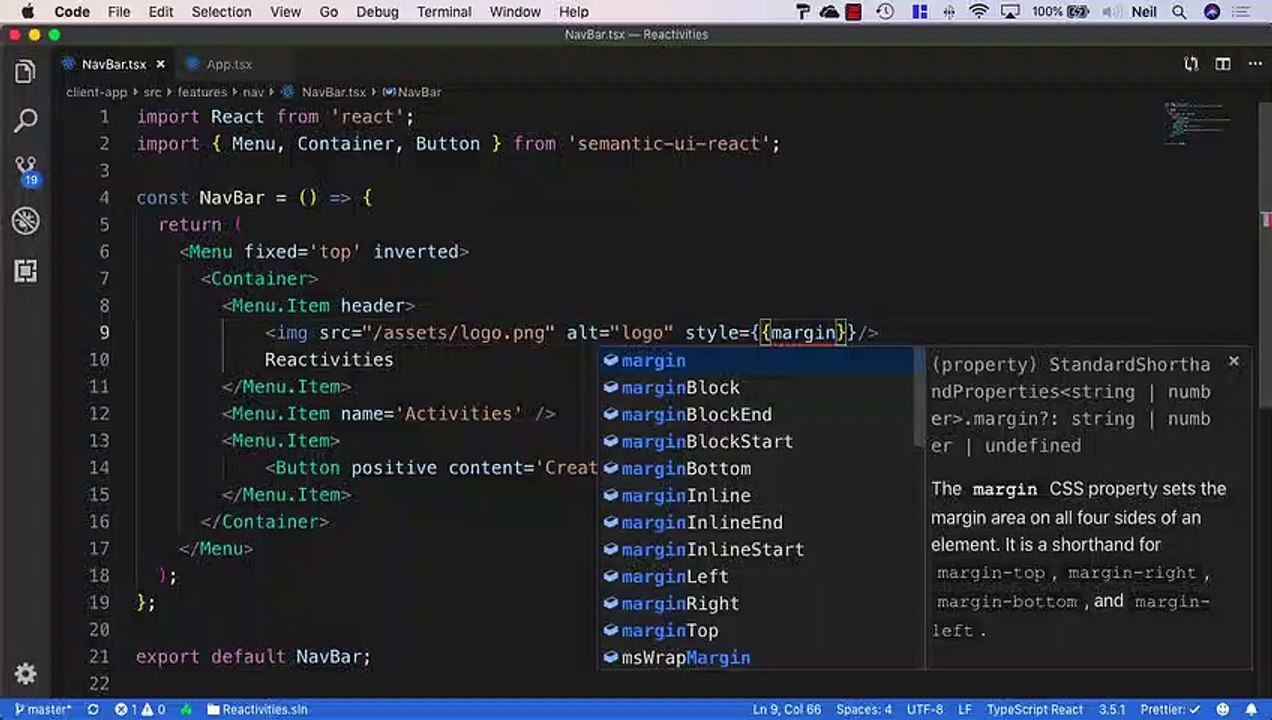This screenshot has height=720, width=1272.
Task: Change indentation via Spaces: 4
Action: [864, 709]
